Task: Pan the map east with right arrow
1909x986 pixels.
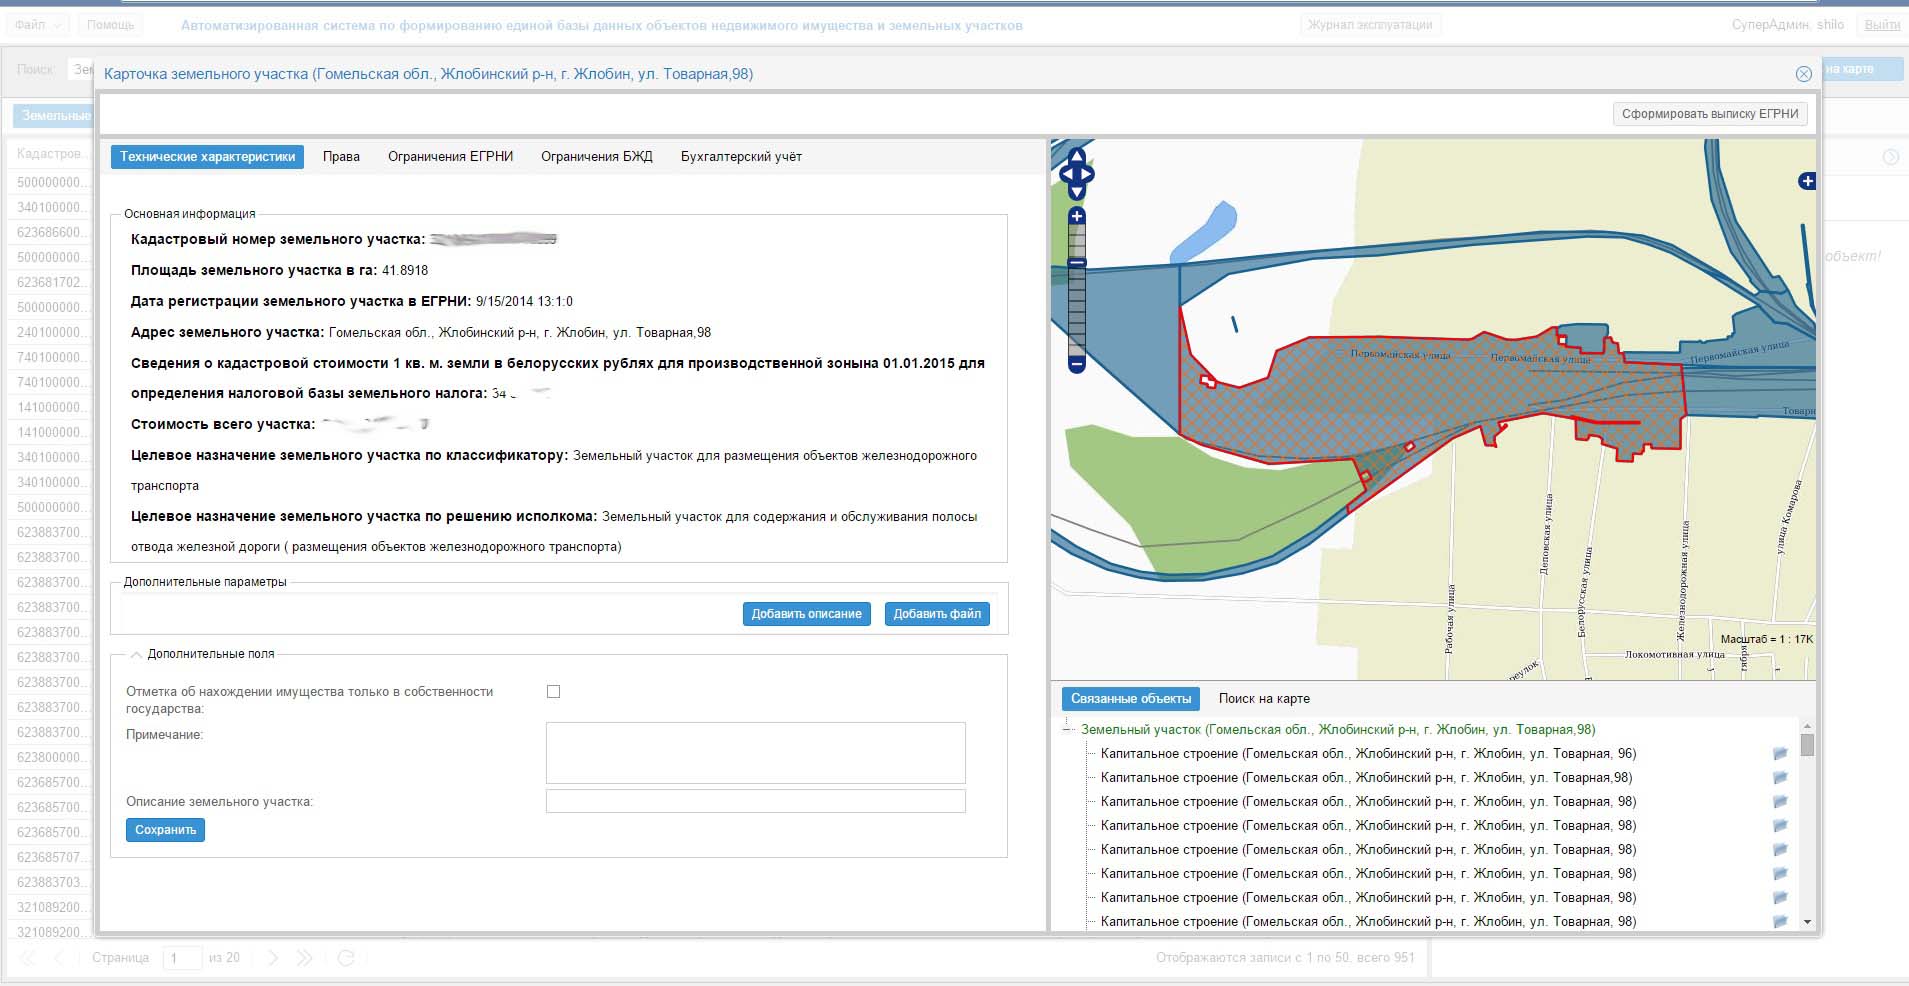Action: (x=1087, y=175)
